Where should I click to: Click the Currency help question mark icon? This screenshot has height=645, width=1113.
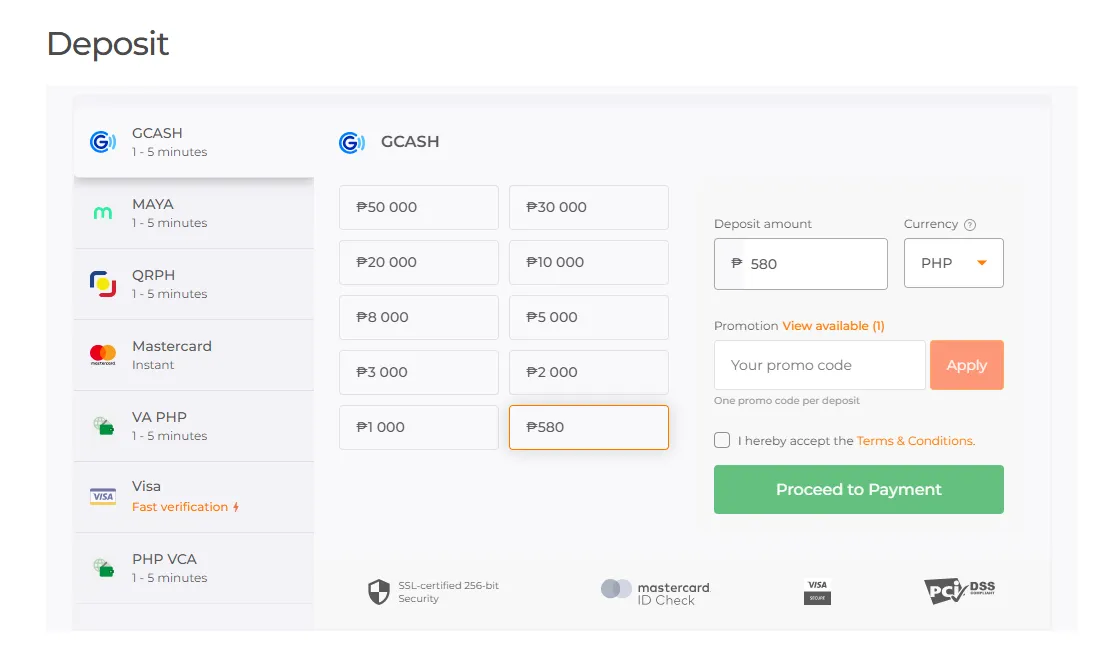pos(970,225)
